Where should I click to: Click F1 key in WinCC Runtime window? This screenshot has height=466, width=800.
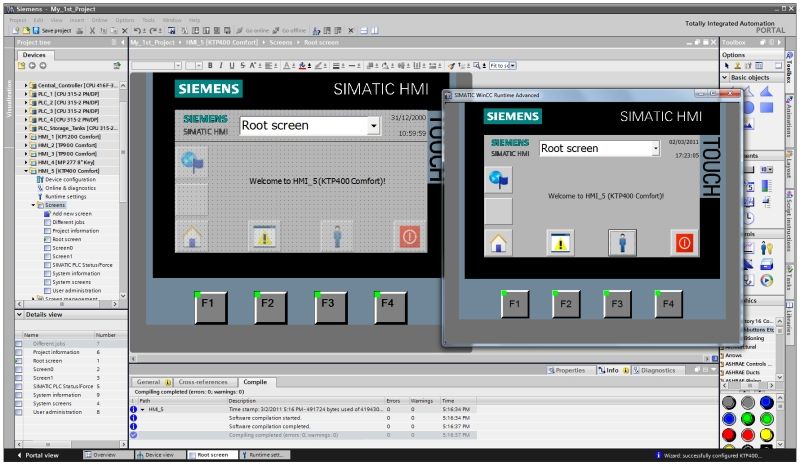514,304
